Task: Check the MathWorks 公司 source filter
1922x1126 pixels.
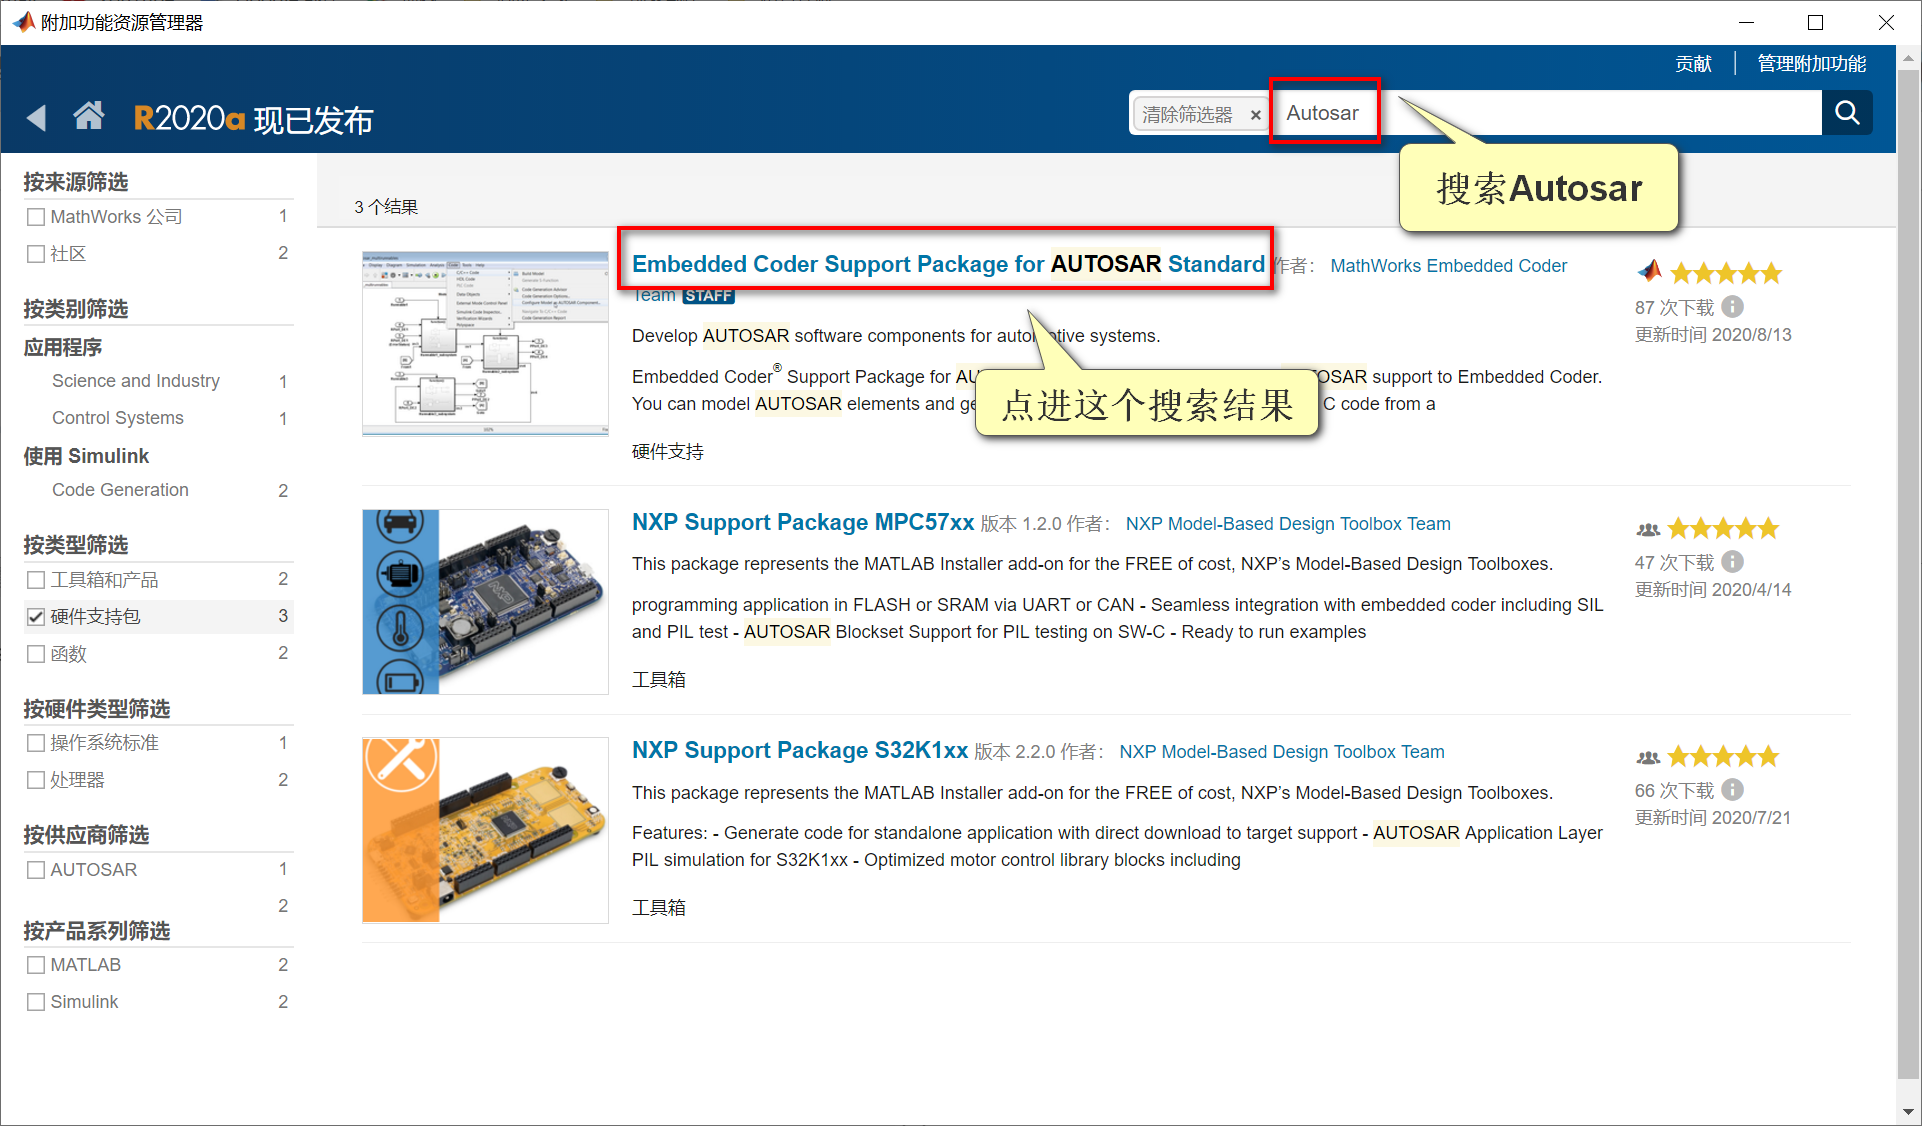Action: click(36, 217)
